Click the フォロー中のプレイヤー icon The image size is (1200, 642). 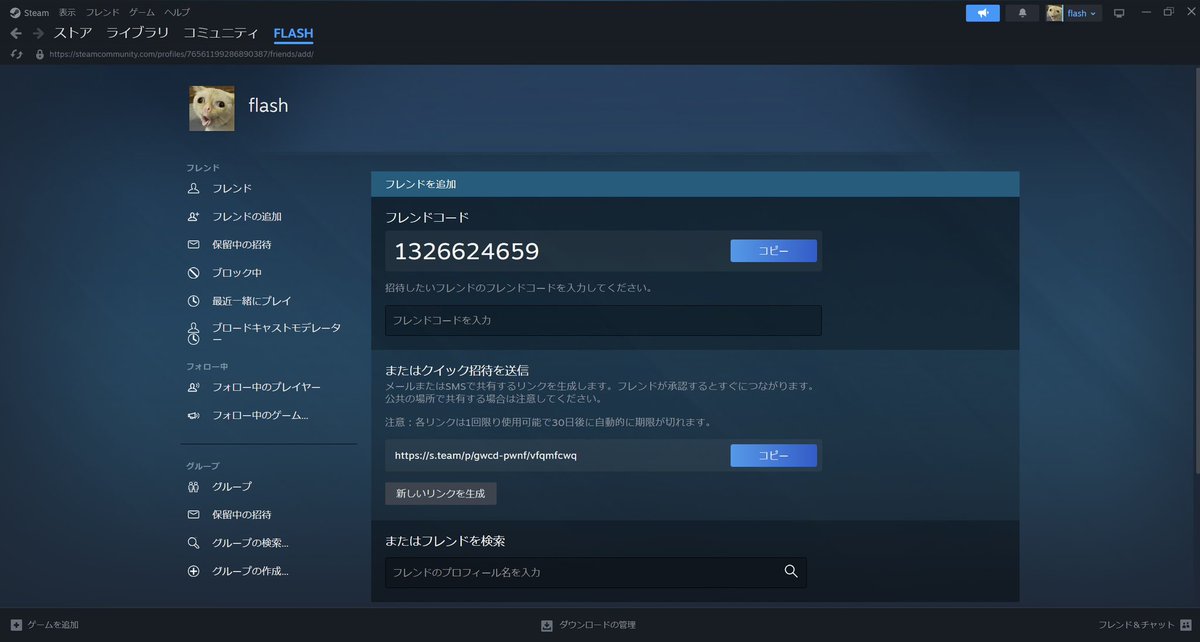click(193, 387)
